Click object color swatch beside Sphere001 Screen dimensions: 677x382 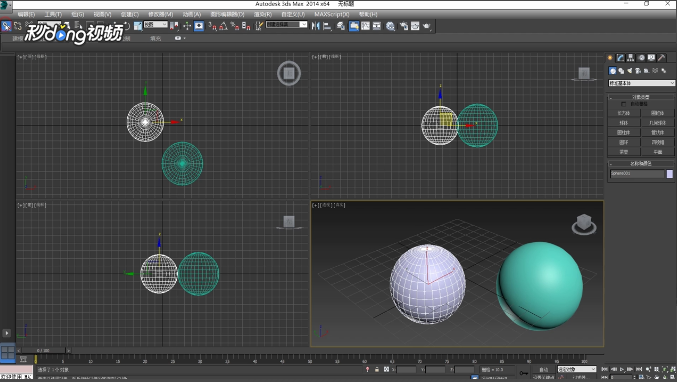coord(670,174)
